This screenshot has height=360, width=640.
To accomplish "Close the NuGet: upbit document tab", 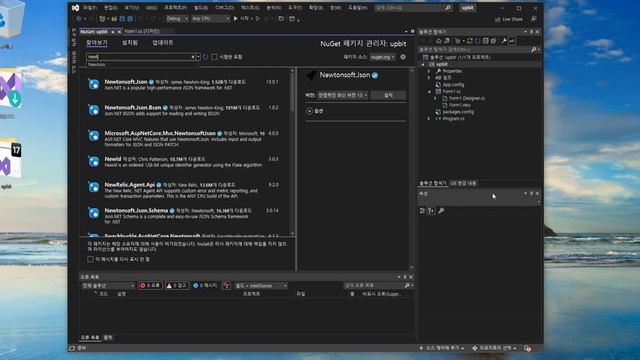I will tap(119, 31).
